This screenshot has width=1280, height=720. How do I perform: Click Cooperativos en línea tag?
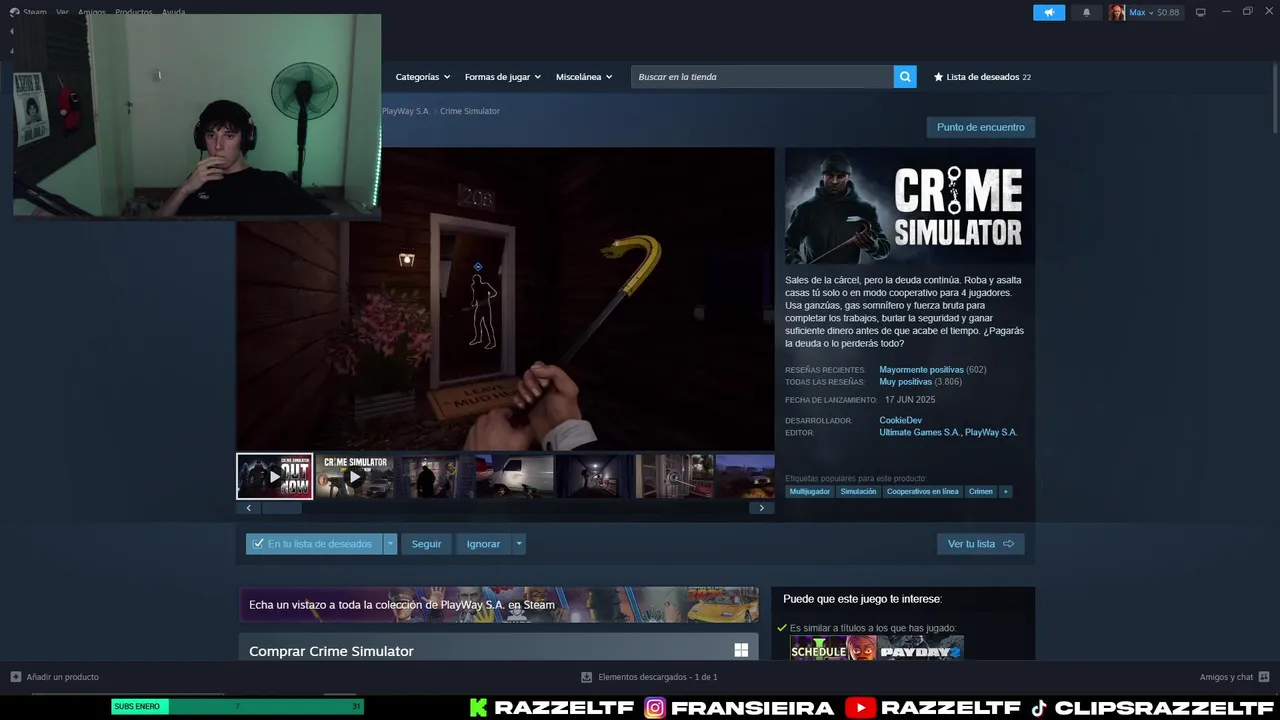pyautogui.click(x=922, y=492)
